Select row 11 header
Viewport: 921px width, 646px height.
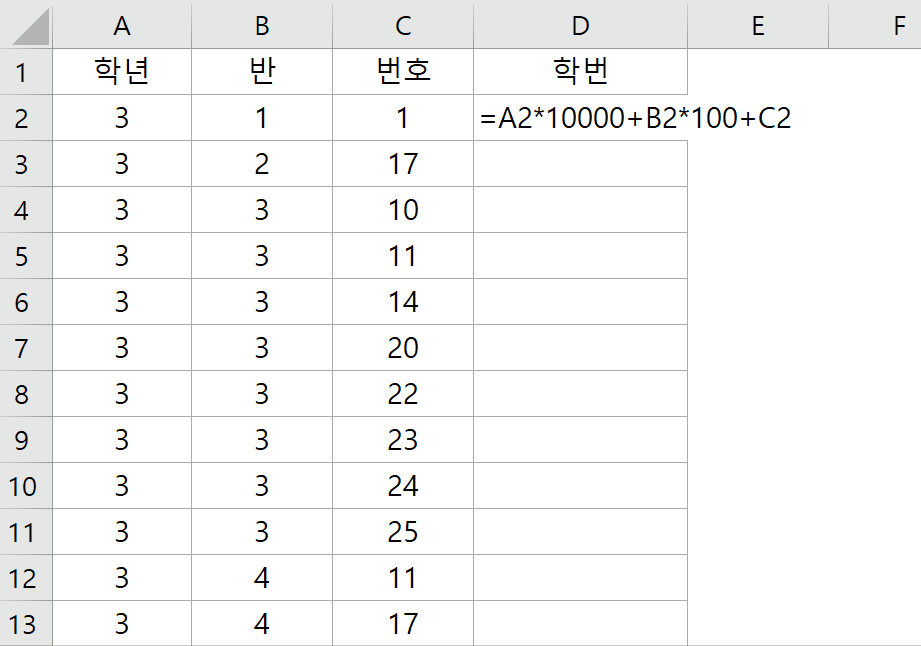pyautogui.click(x=26, y=532)
